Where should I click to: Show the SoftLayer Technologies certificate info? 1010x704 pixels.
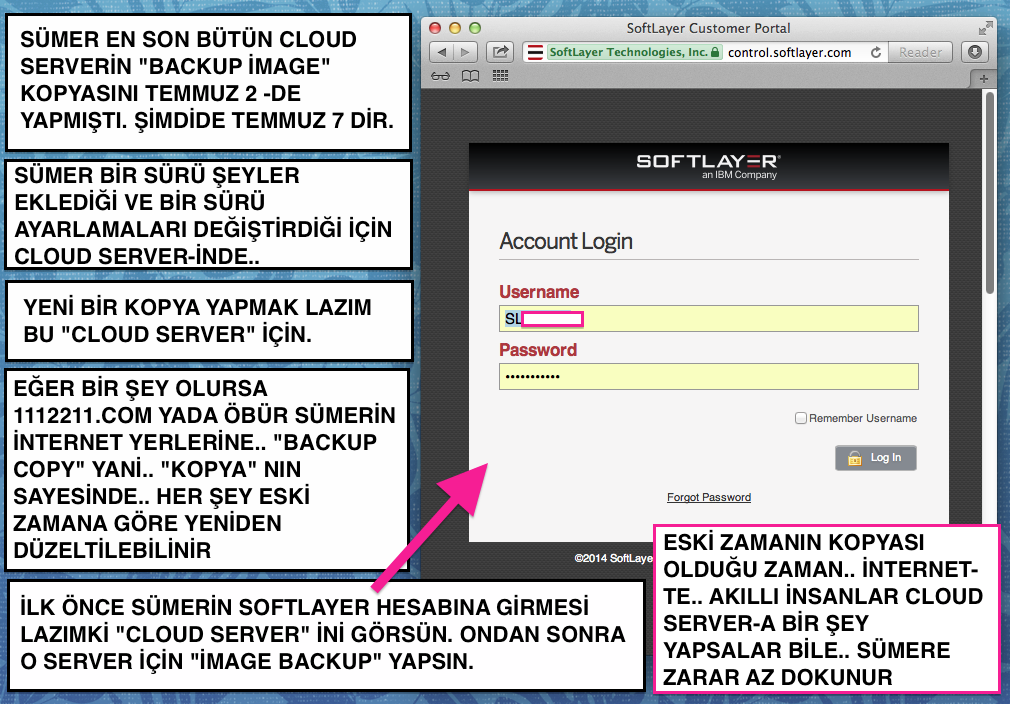point(634,52)
